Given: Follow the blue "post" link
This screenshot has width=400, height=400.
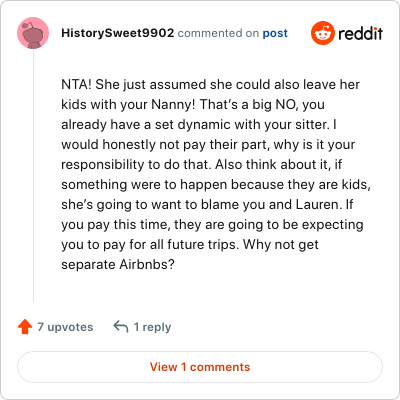Looking at the screenshot, I should point(275,33).
